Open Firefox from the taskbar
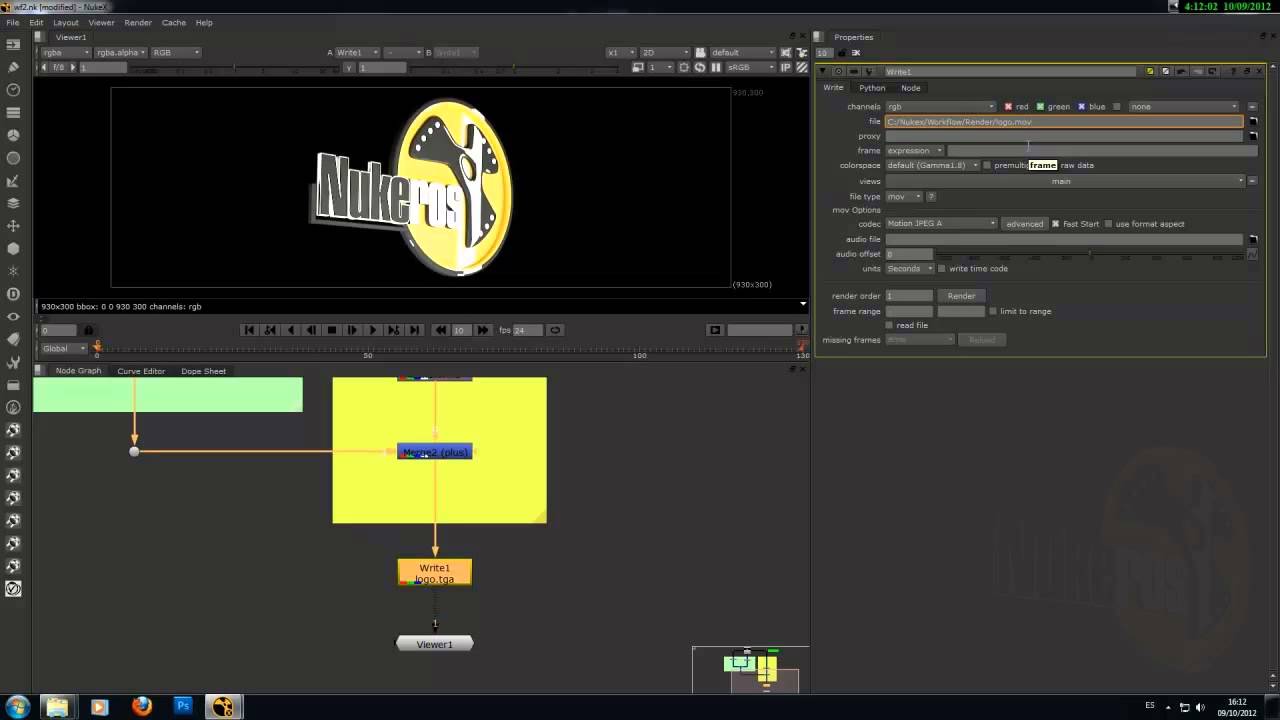This screenshot has width=1280, height=720. click(x=141, y=706)
